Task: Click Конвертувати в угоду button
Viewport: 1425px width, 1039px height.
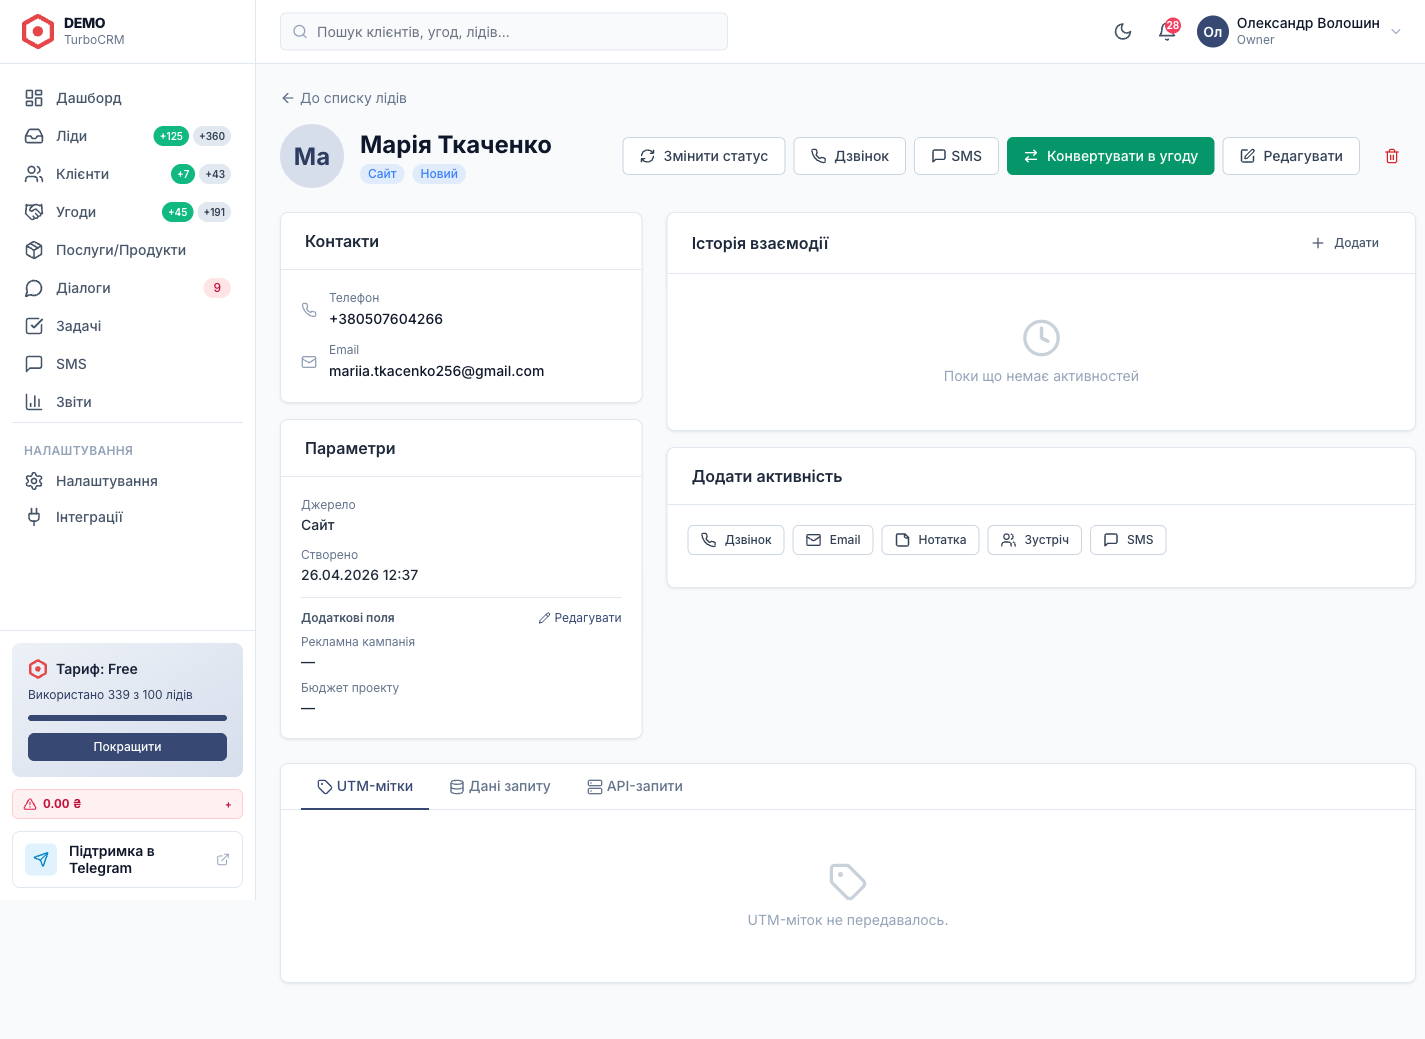Action: click(x=1111, y=156)
